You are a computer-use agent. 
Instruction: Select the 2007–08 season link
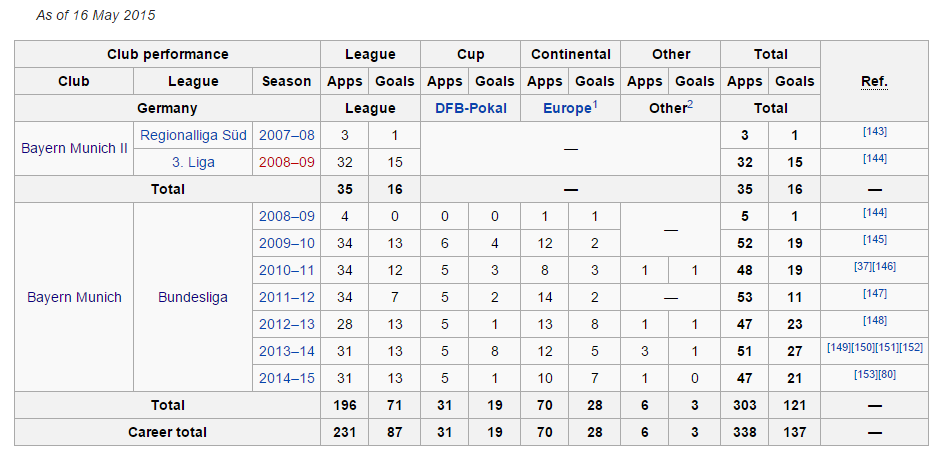coord(286,134)
